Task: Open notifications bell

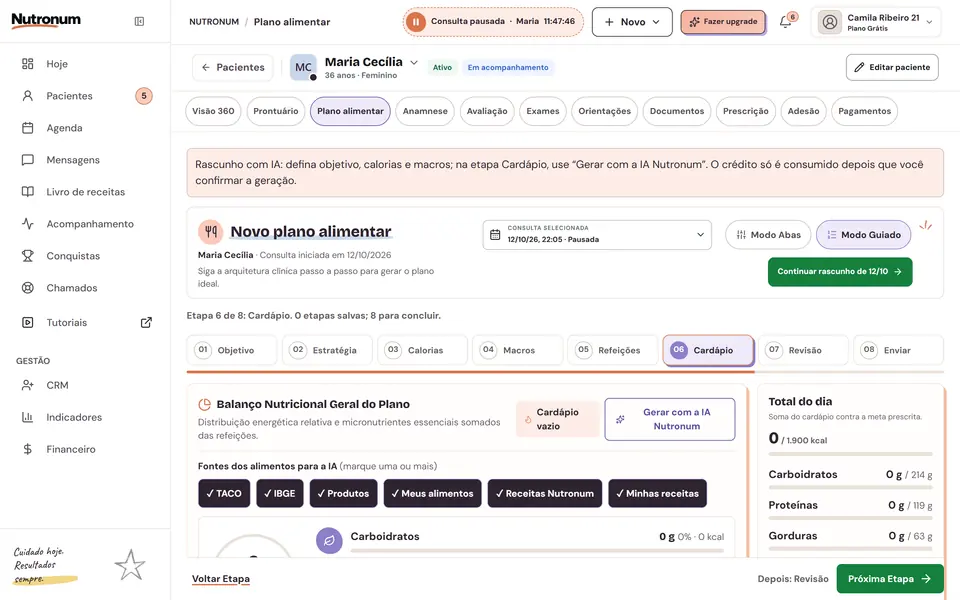Action: (786, 22)
